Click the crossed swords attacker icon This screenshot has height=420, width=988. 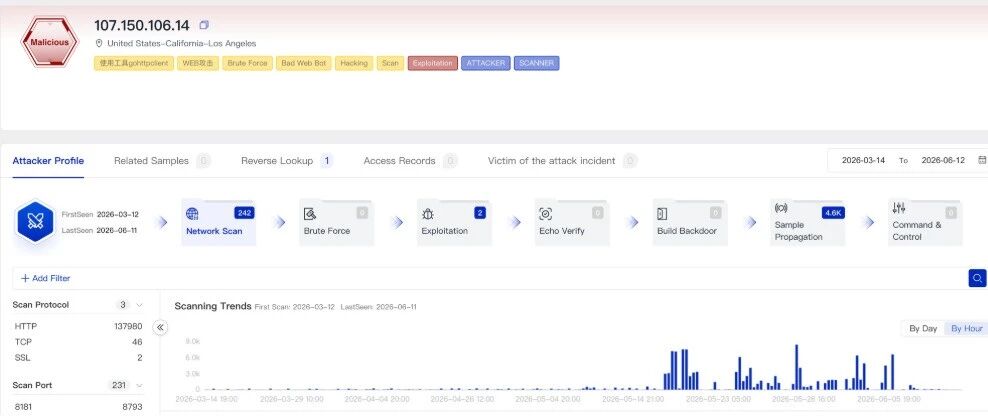coord(35,222)
